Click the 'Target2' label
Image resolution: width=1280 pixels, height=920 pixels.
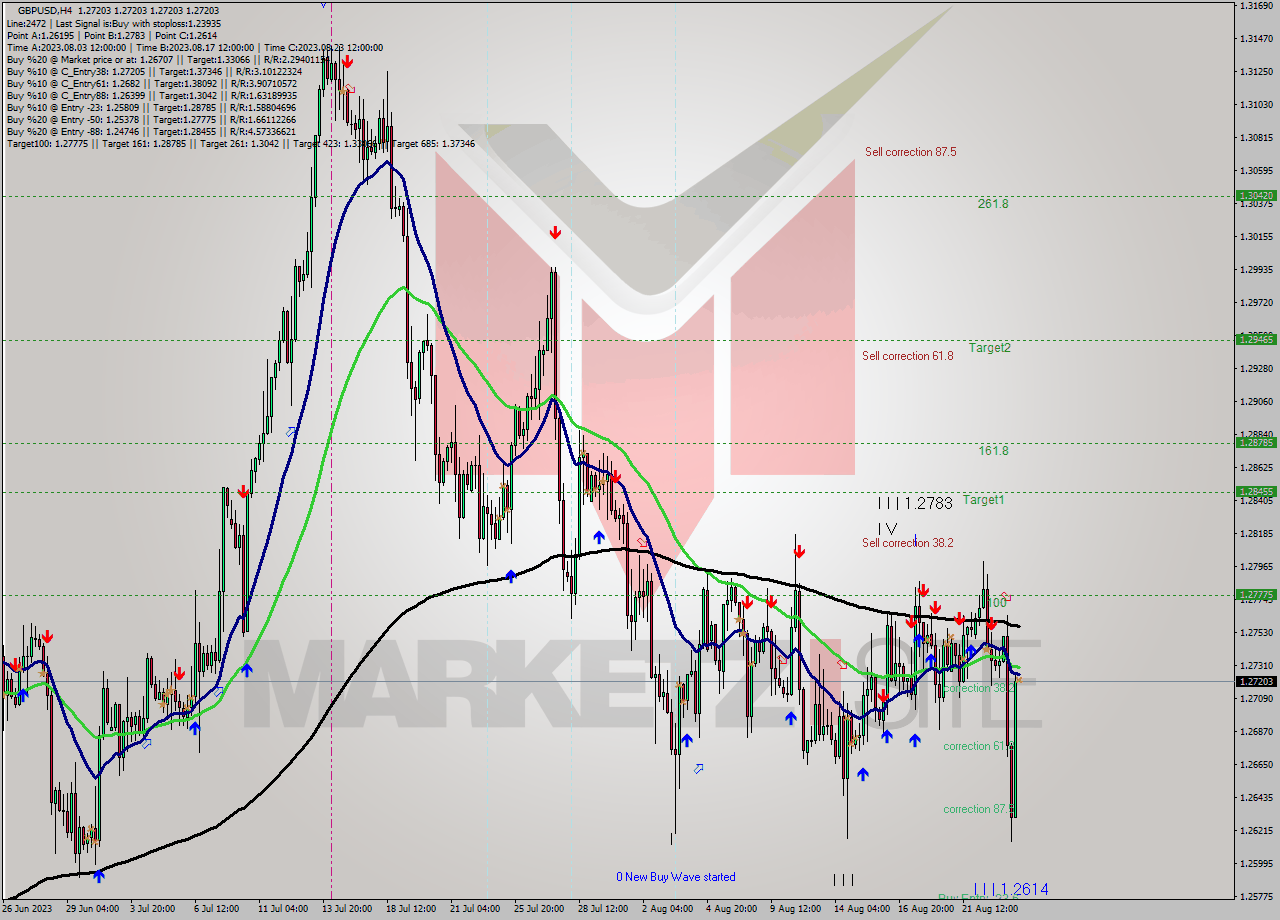tap(989, 348)
